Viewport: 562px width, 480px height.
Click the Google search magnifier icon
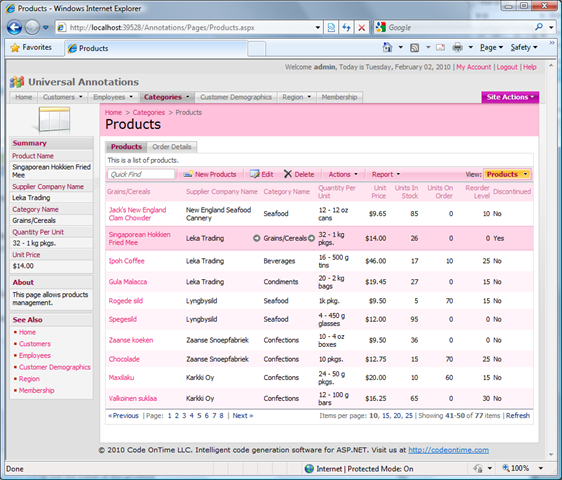(x=539, y=27)
